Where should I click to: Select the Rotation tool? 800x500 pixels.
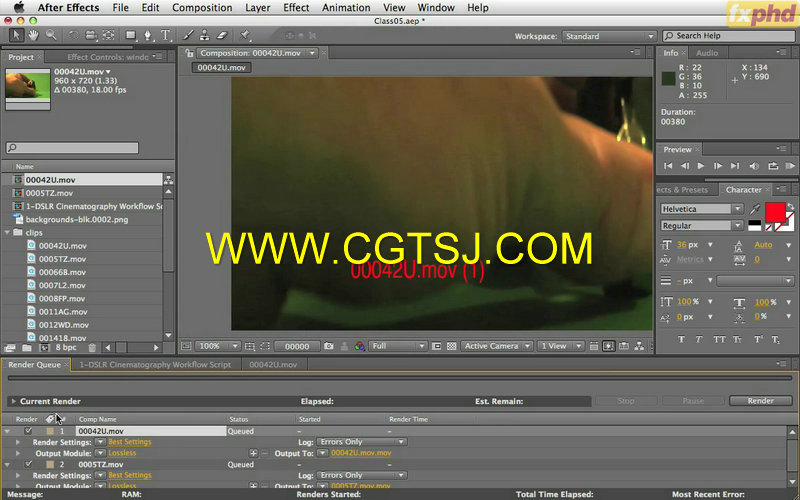[73, 35]
